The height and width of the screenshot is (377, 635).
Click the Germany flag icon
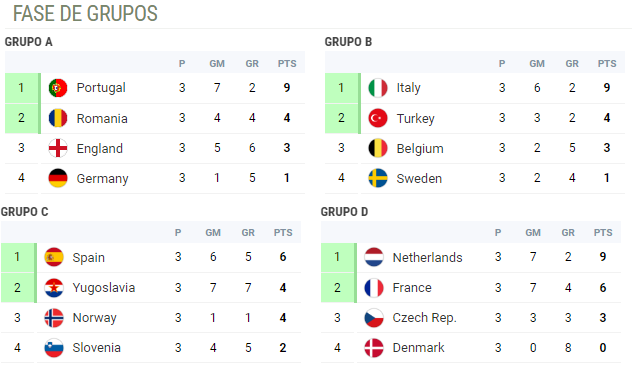[x=58, y=178]
